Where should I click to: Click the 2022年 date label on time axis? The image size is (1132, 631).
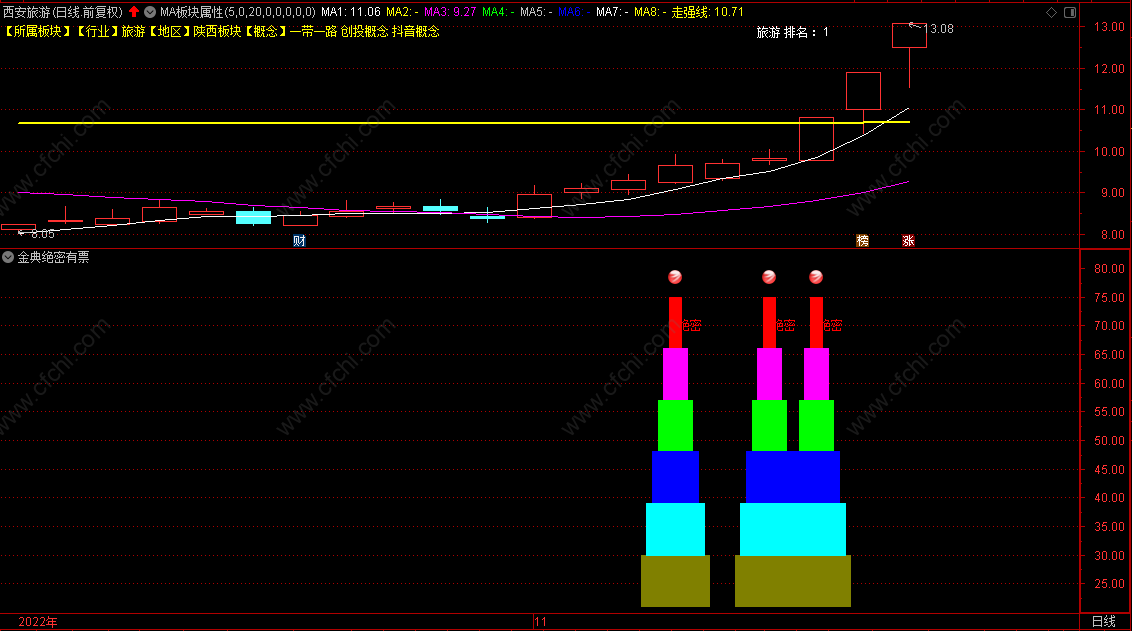pos(38,622)
